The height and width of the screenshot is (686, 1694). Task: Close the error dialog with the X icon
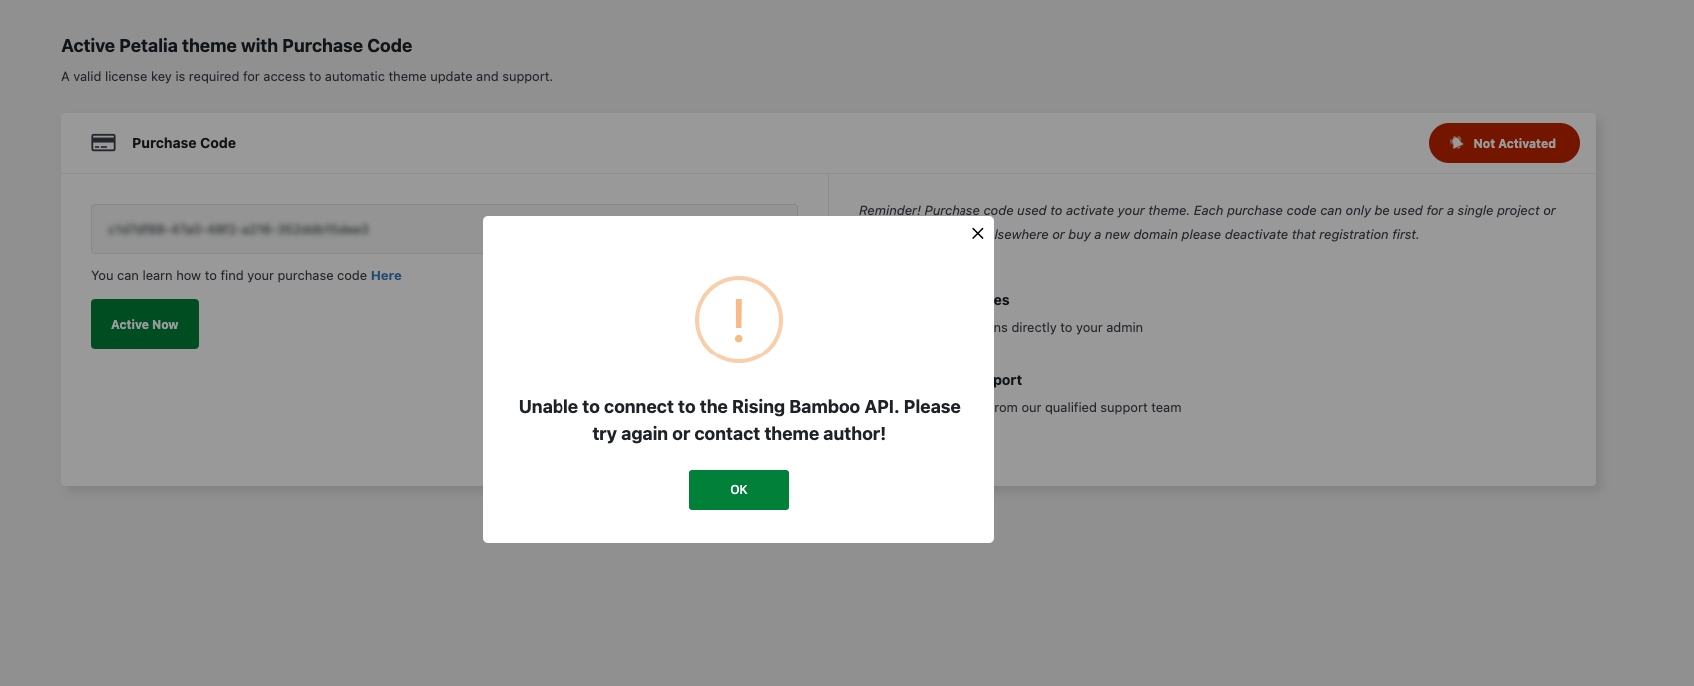pos(977,234)
